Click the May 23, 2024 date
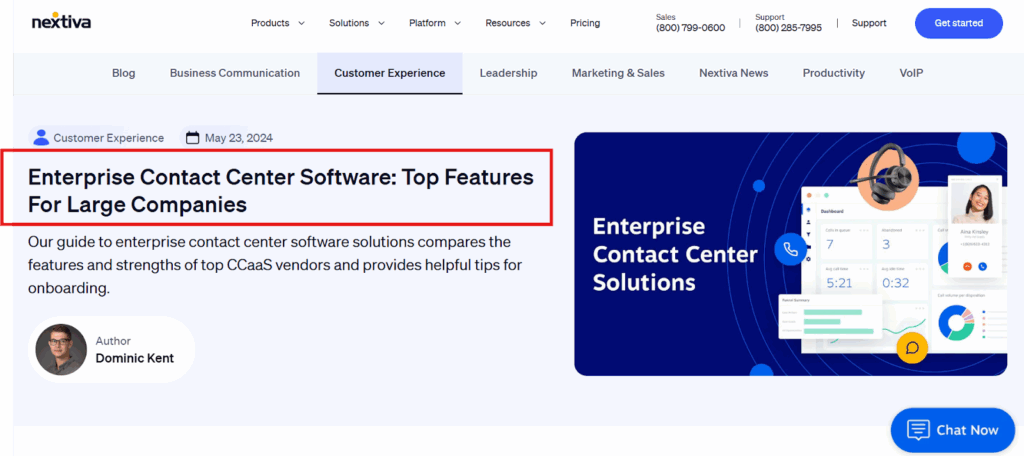 (238, 138)
